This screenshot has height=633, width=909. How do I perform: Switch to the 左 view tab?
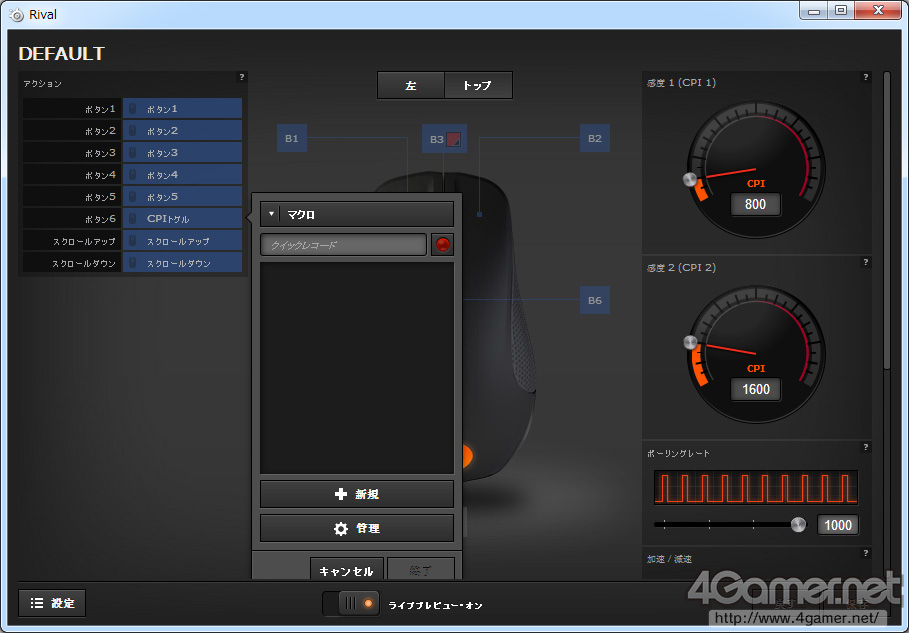pos(411,85)
